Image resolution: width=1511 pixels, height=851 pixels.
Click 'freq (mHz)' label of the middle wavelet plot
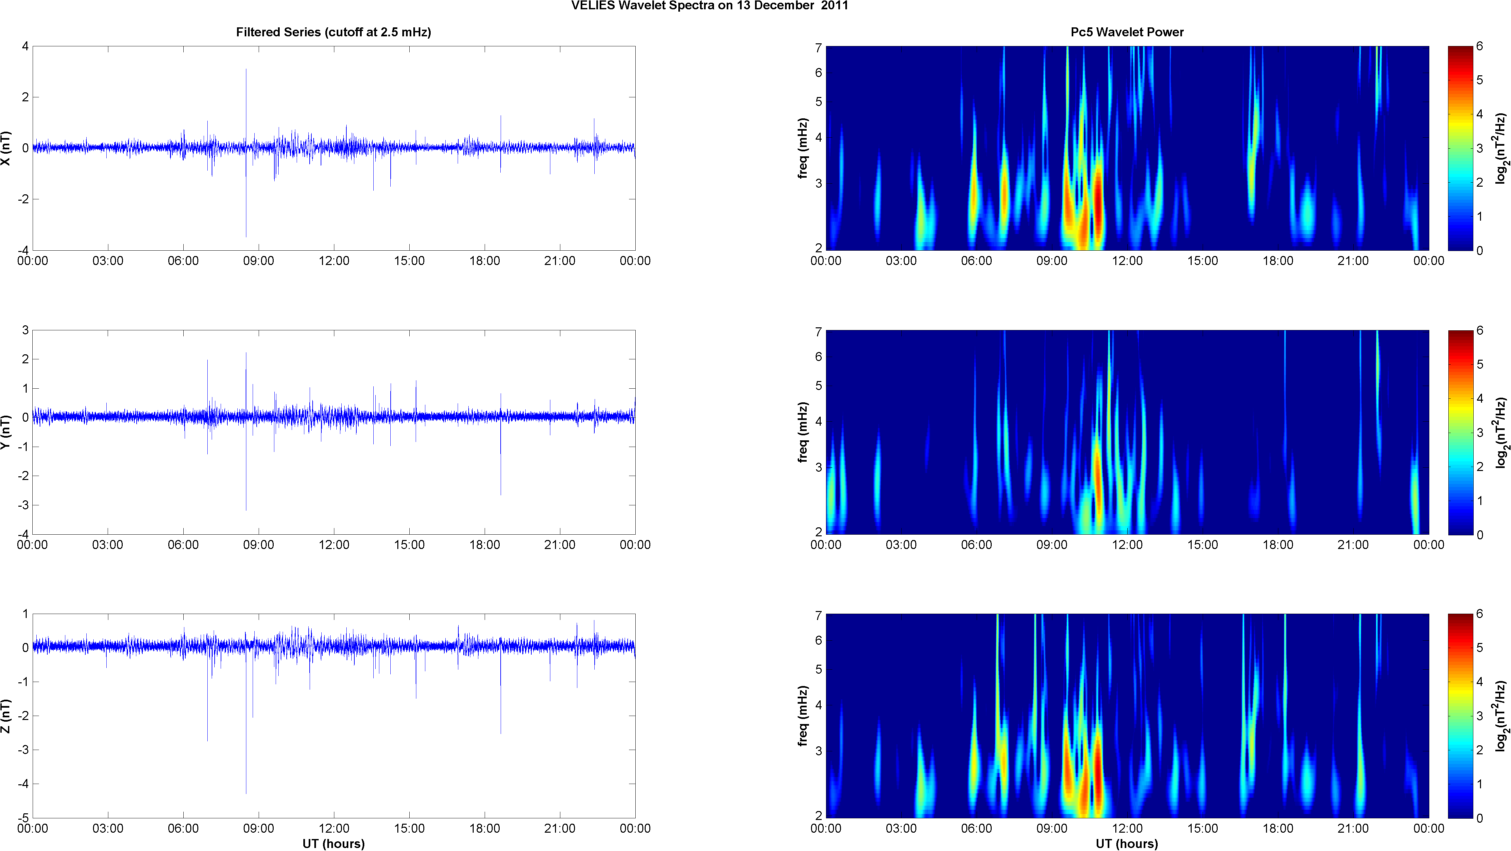point(803,432)
